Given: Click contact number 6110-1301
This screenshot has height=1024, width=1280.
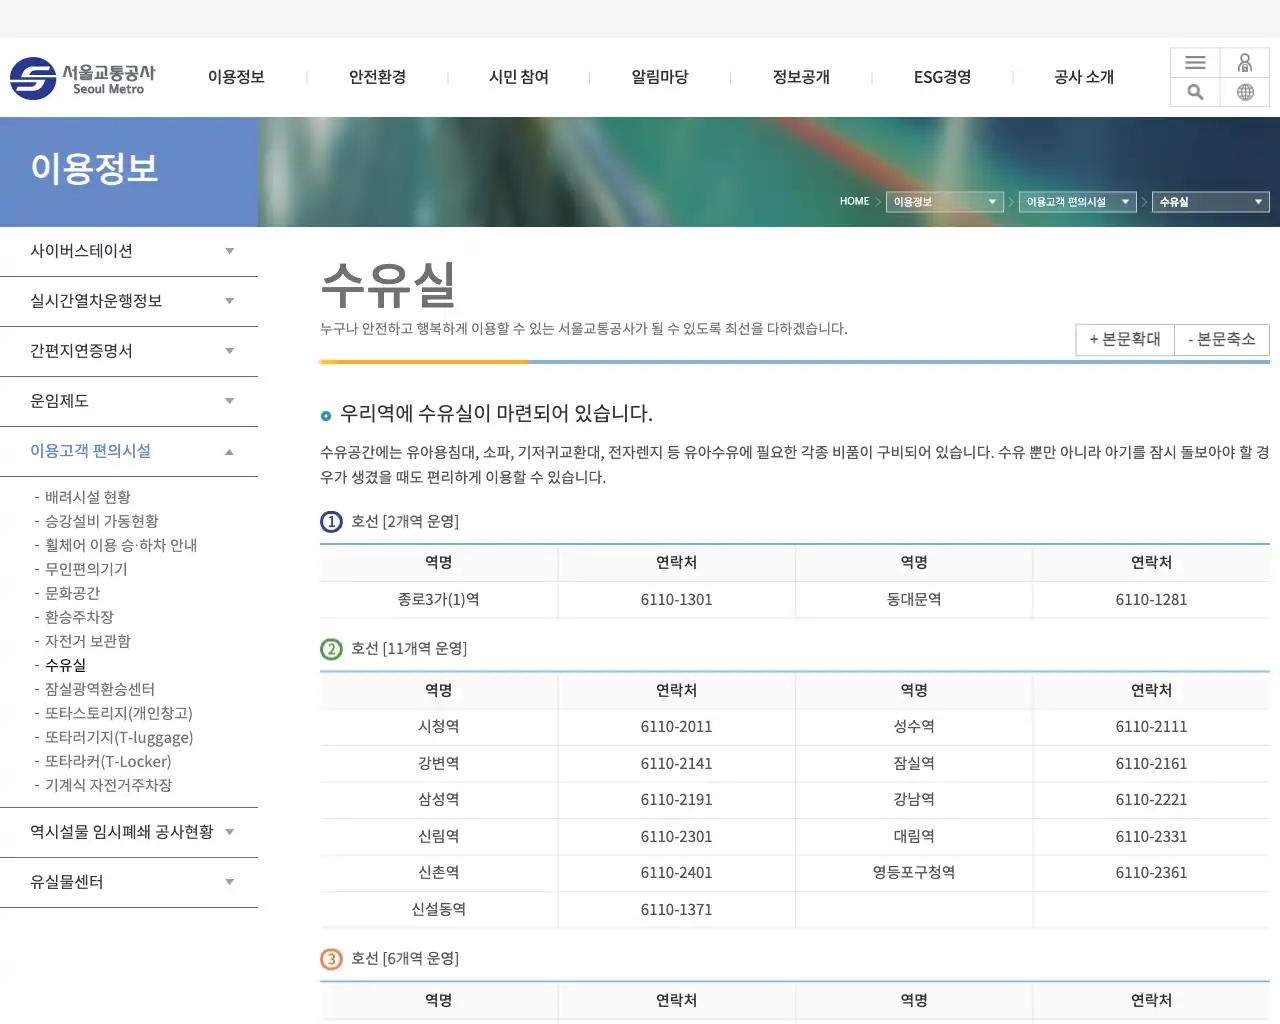Looking at the screenshot, I should coord(677,599).
